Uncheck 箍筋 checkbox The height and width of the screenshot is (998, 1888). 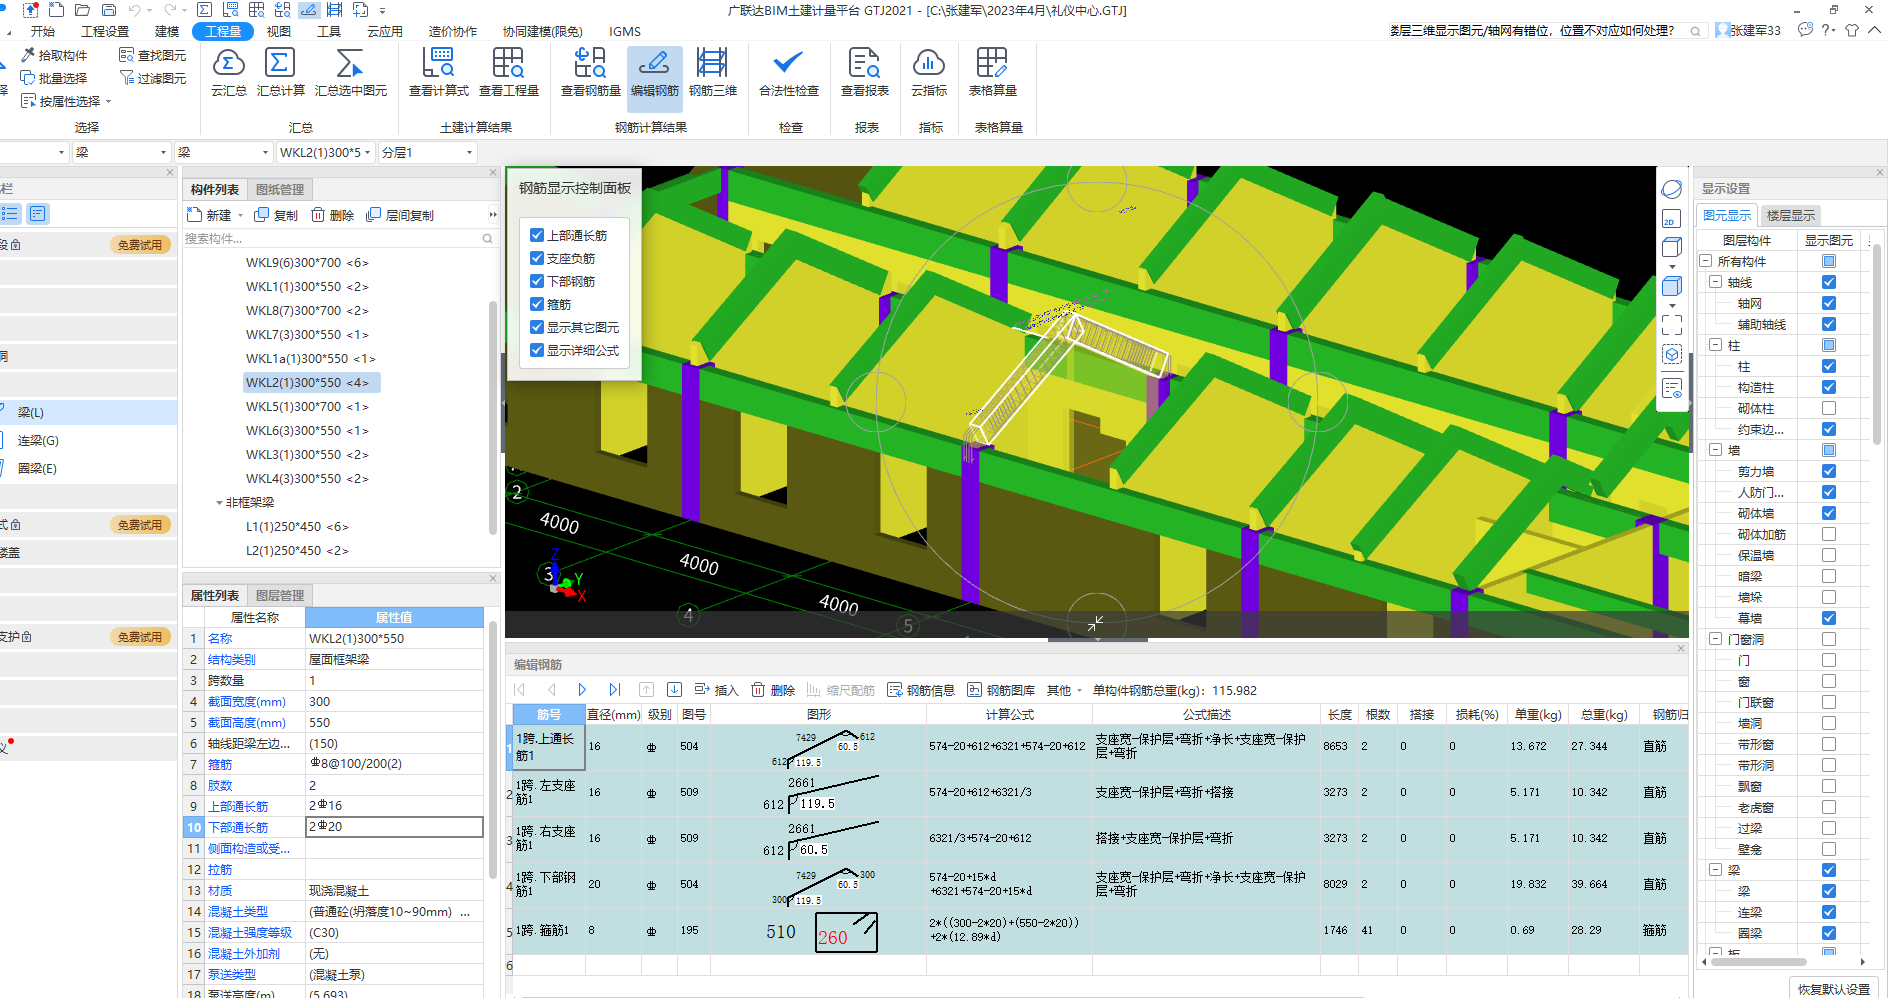coord(537,304)
